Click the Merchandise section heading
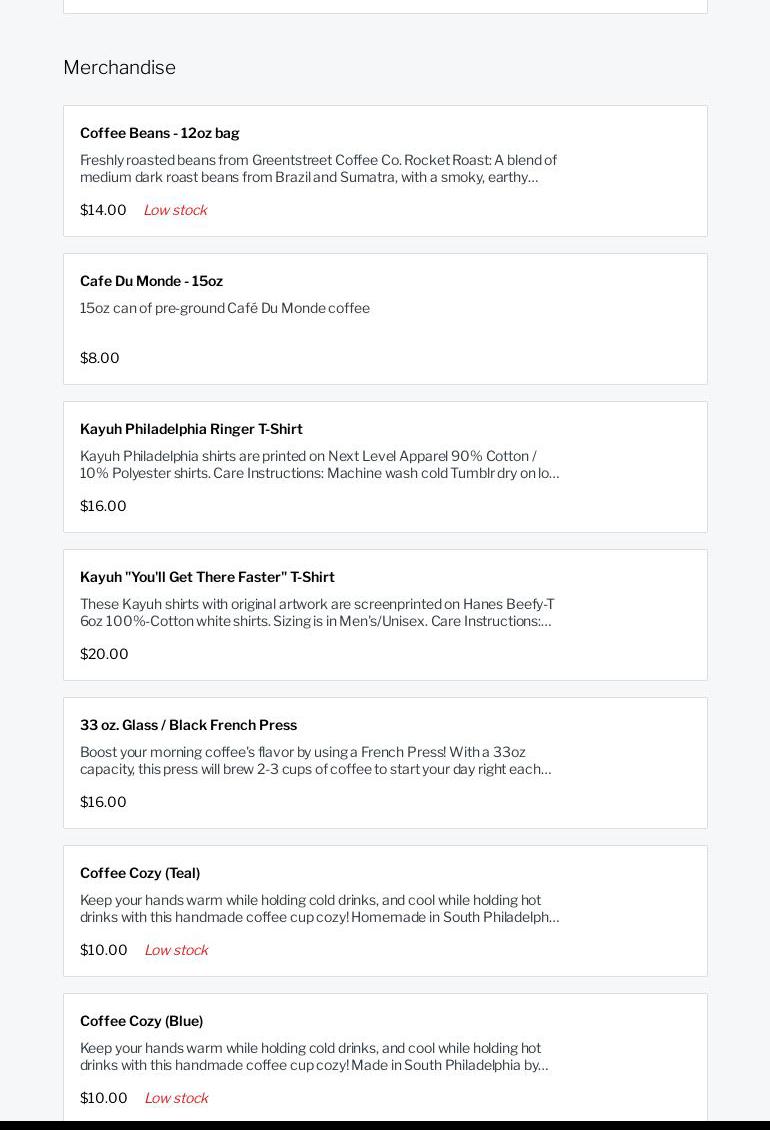The height and width of the screenshot is (1130, 770). 119,67
